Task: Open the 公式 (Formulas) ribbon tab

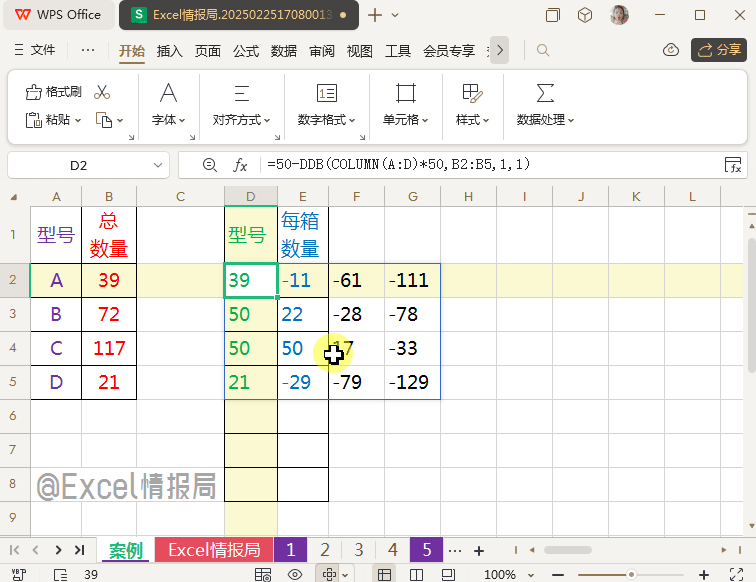Action: coord(246,51)
